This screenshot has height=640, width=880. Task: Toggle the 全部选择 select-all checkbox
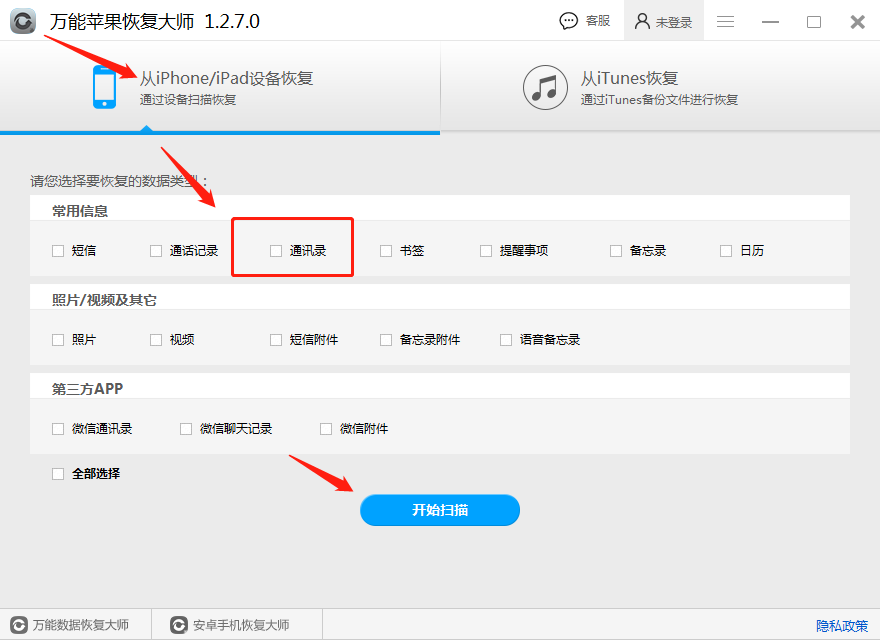[58, 474]
